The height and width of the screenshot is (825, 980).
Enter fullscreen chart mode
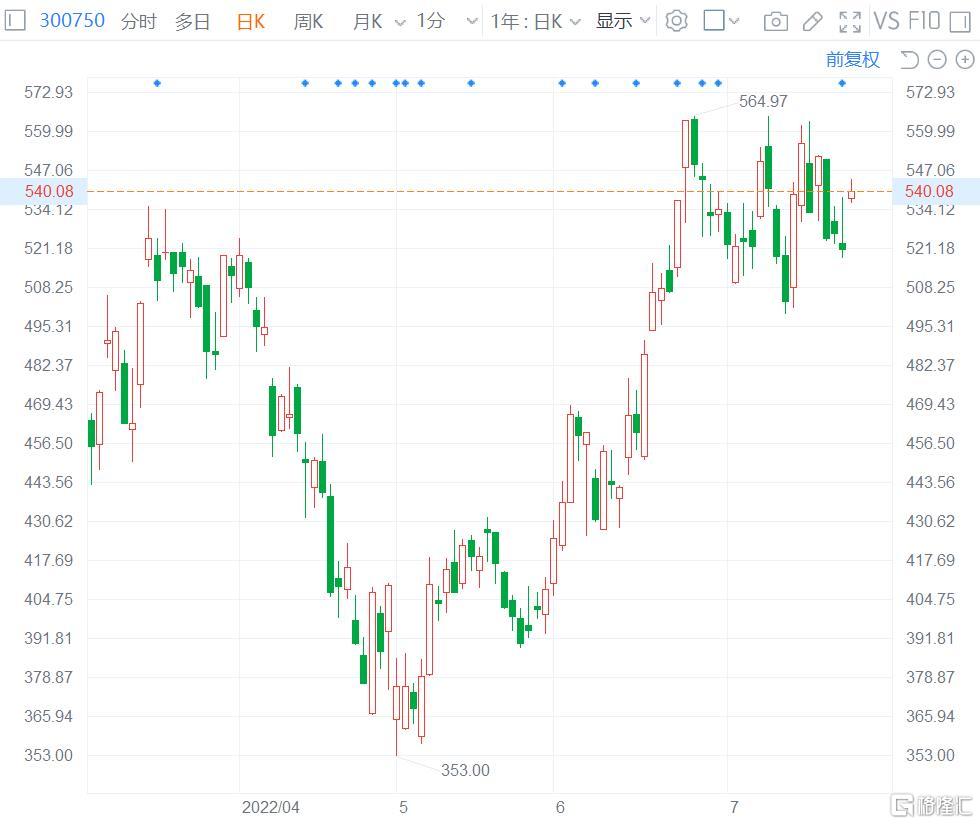(x=850, y=21)
